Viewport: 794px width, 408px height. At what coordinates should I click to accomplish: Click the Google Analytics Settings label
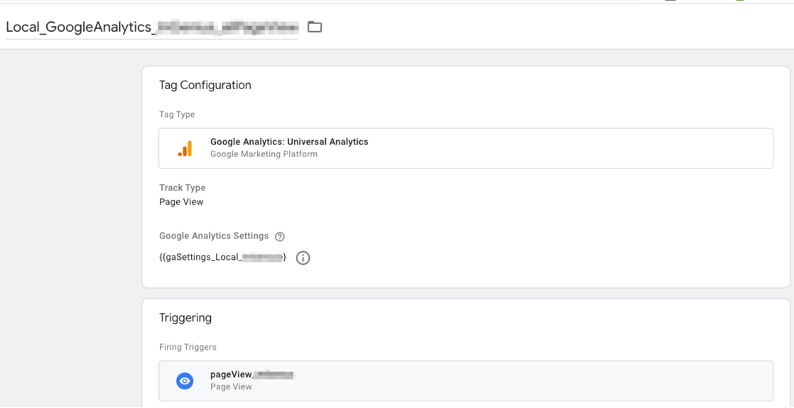pyautogui.click(x=213, y=236)
